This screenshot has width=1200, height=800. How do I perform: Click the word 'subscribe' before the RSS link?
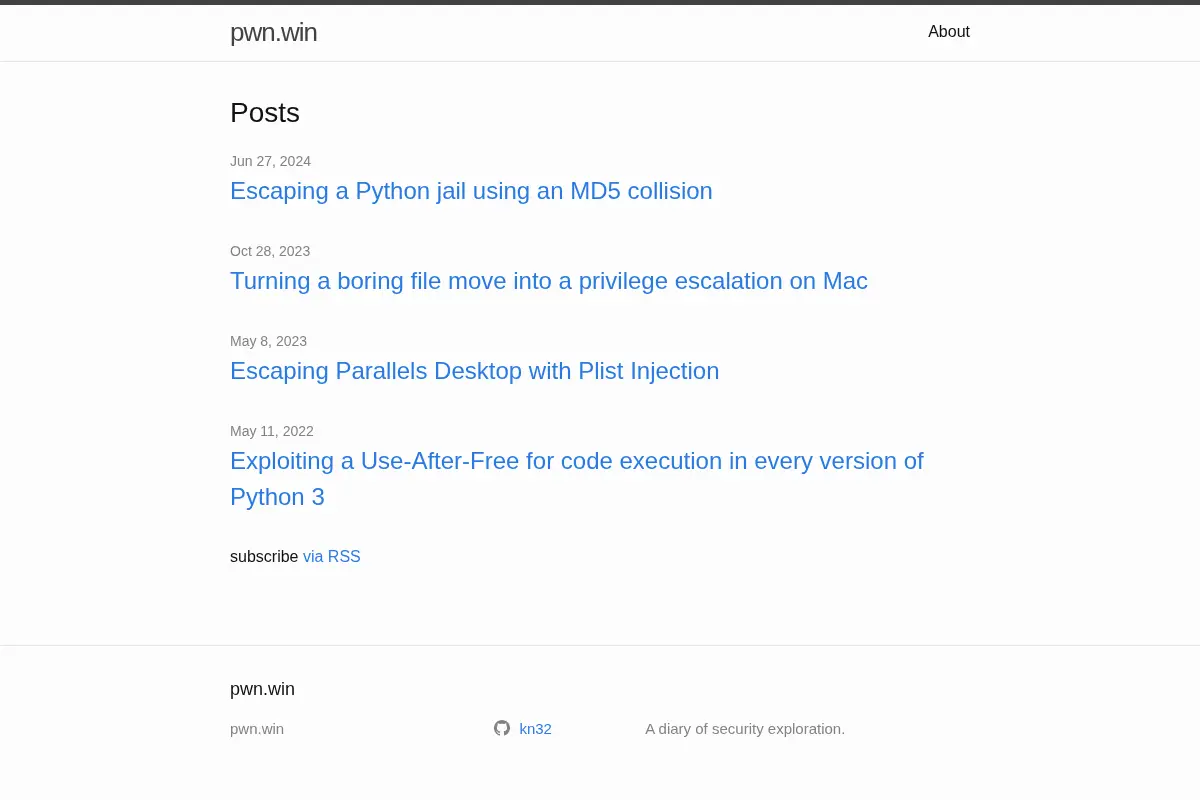click(264, 557)
